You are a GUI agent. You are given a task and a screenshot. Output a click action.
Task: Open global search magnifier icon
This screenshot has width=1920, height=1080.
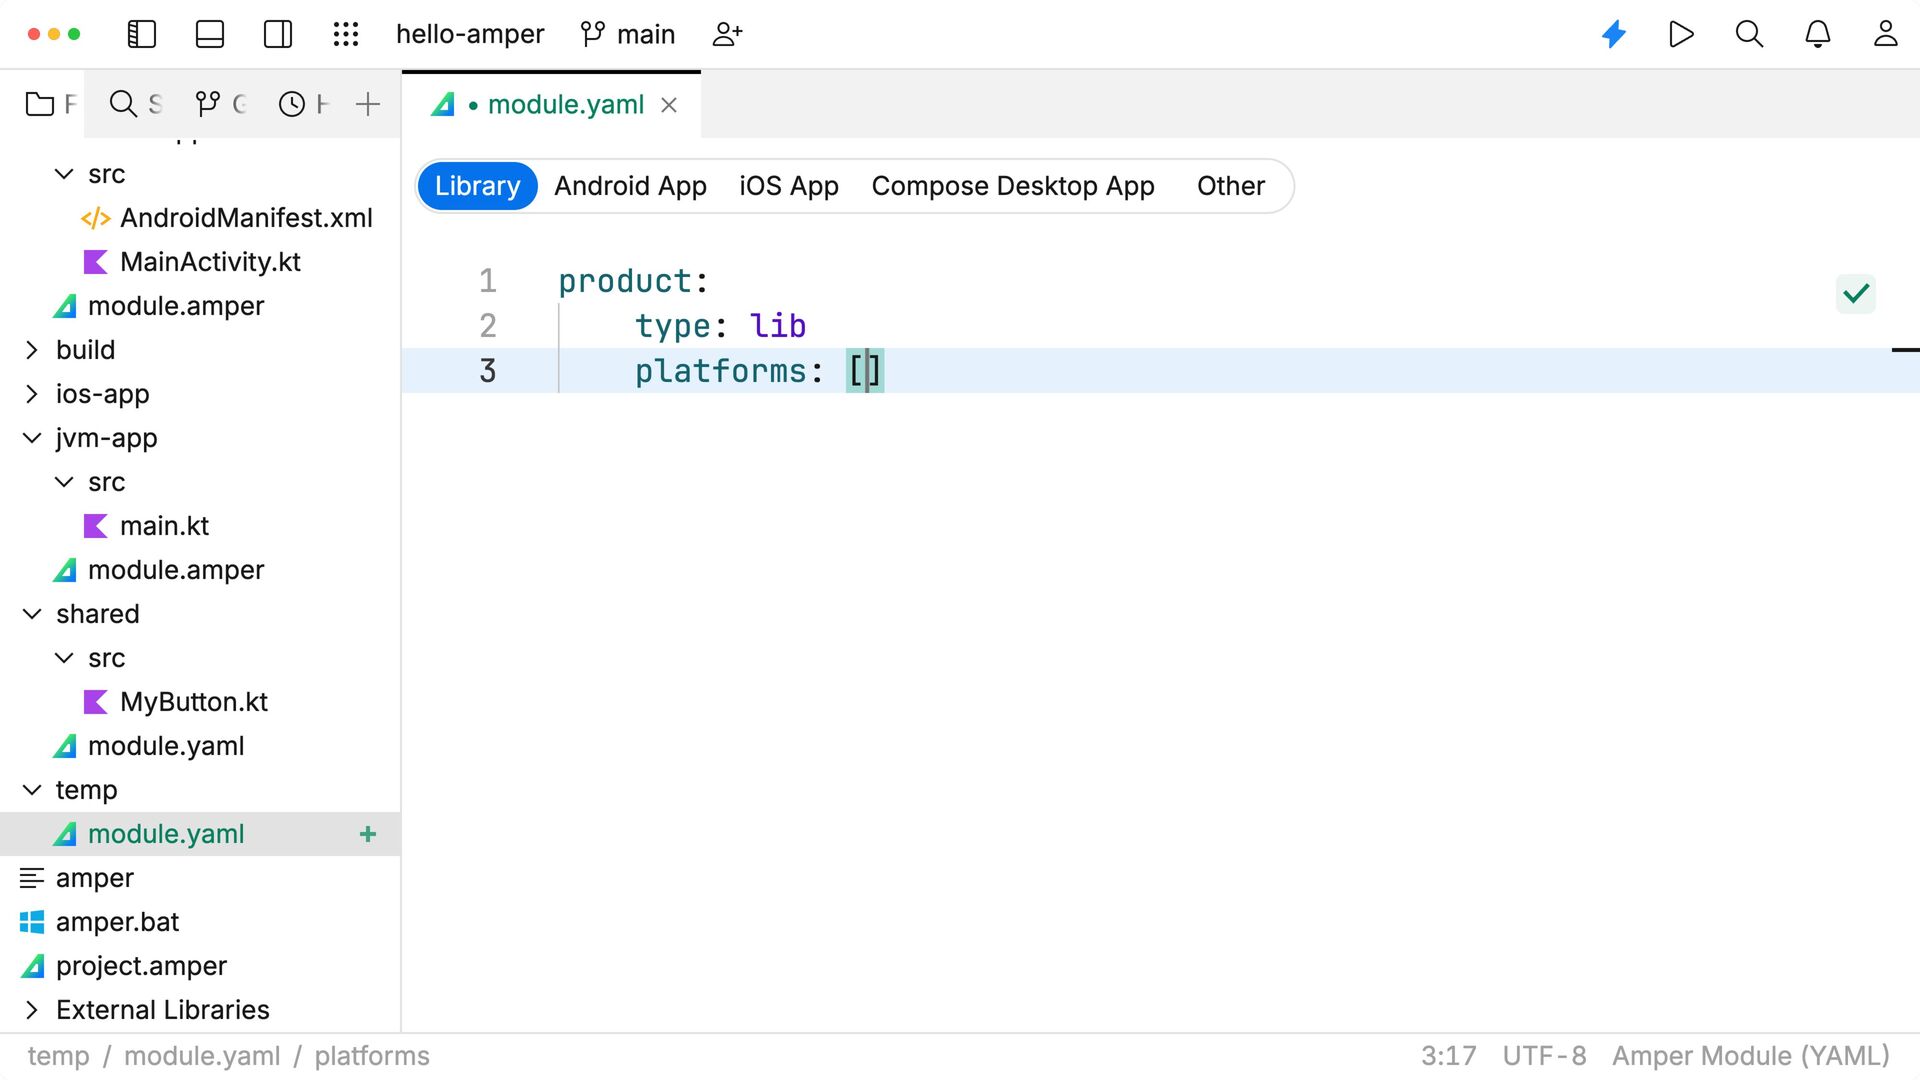pyautogui.click(x=1749, y=34)
